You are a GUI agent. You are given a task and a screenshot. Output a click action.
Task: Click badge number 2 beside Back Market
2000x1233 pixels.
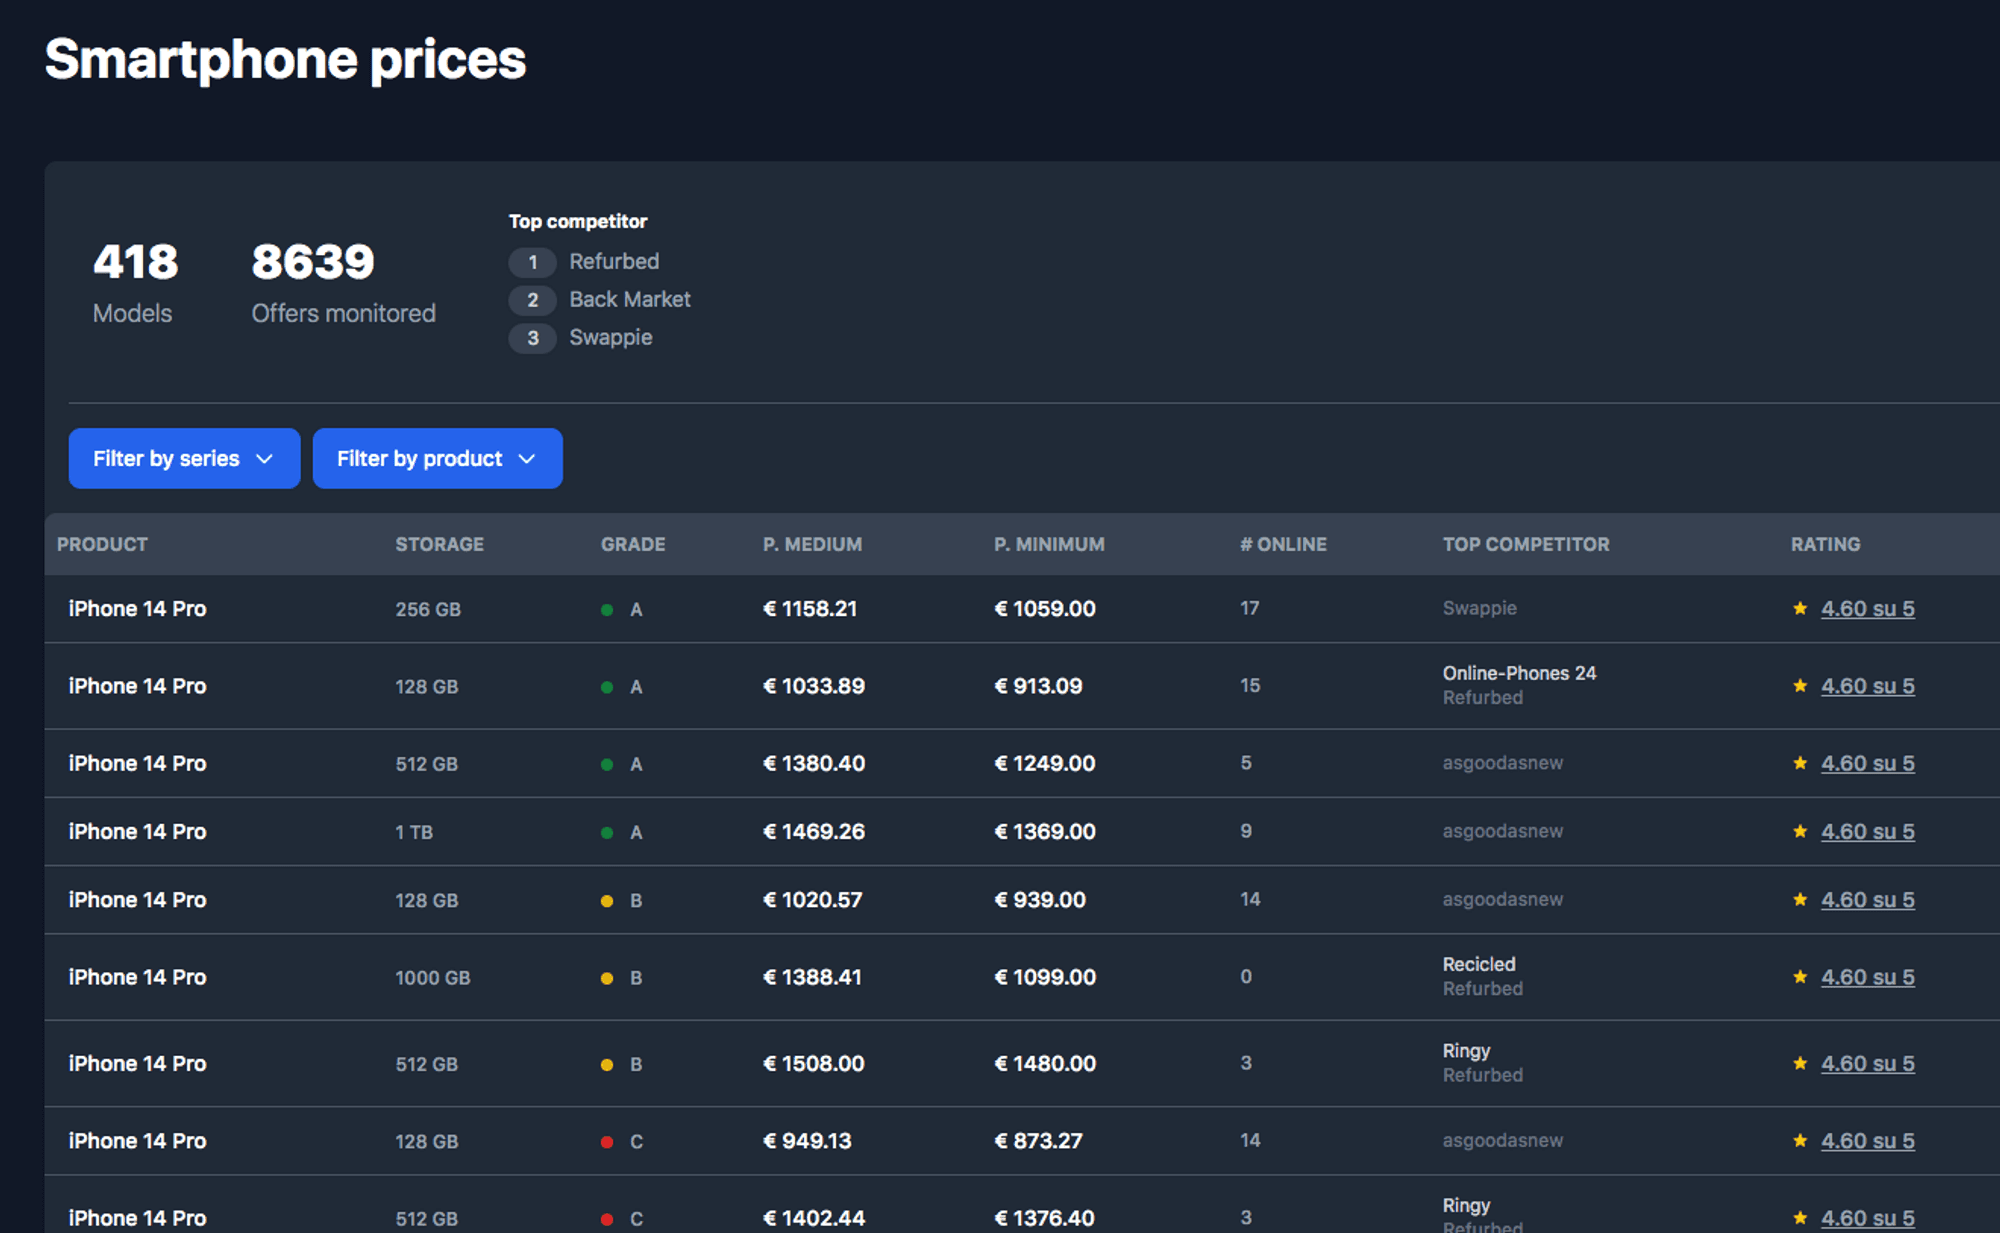point(532,300)
